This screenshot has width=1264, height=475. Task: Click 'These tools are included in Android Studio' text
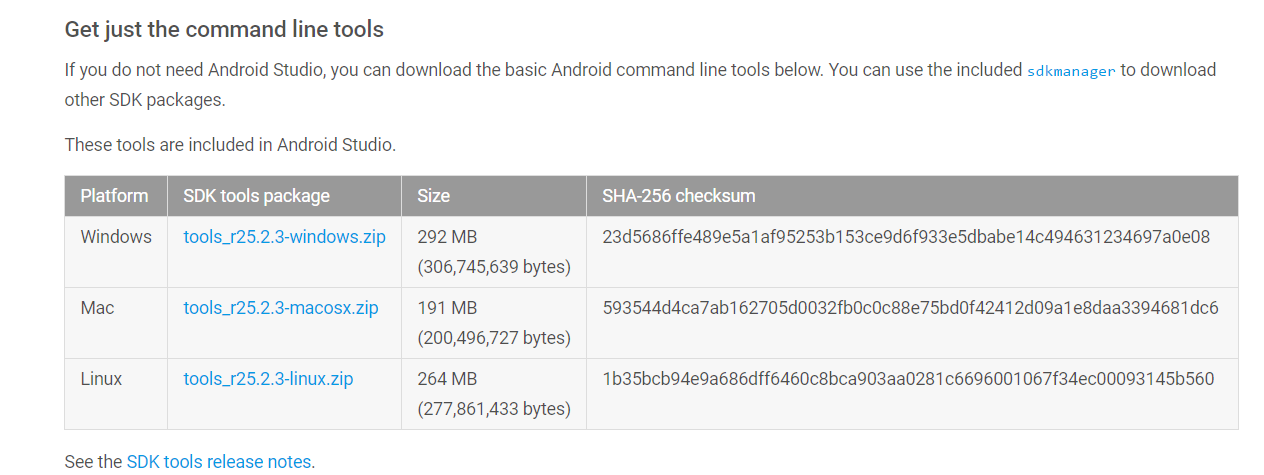tap(230, 144)
